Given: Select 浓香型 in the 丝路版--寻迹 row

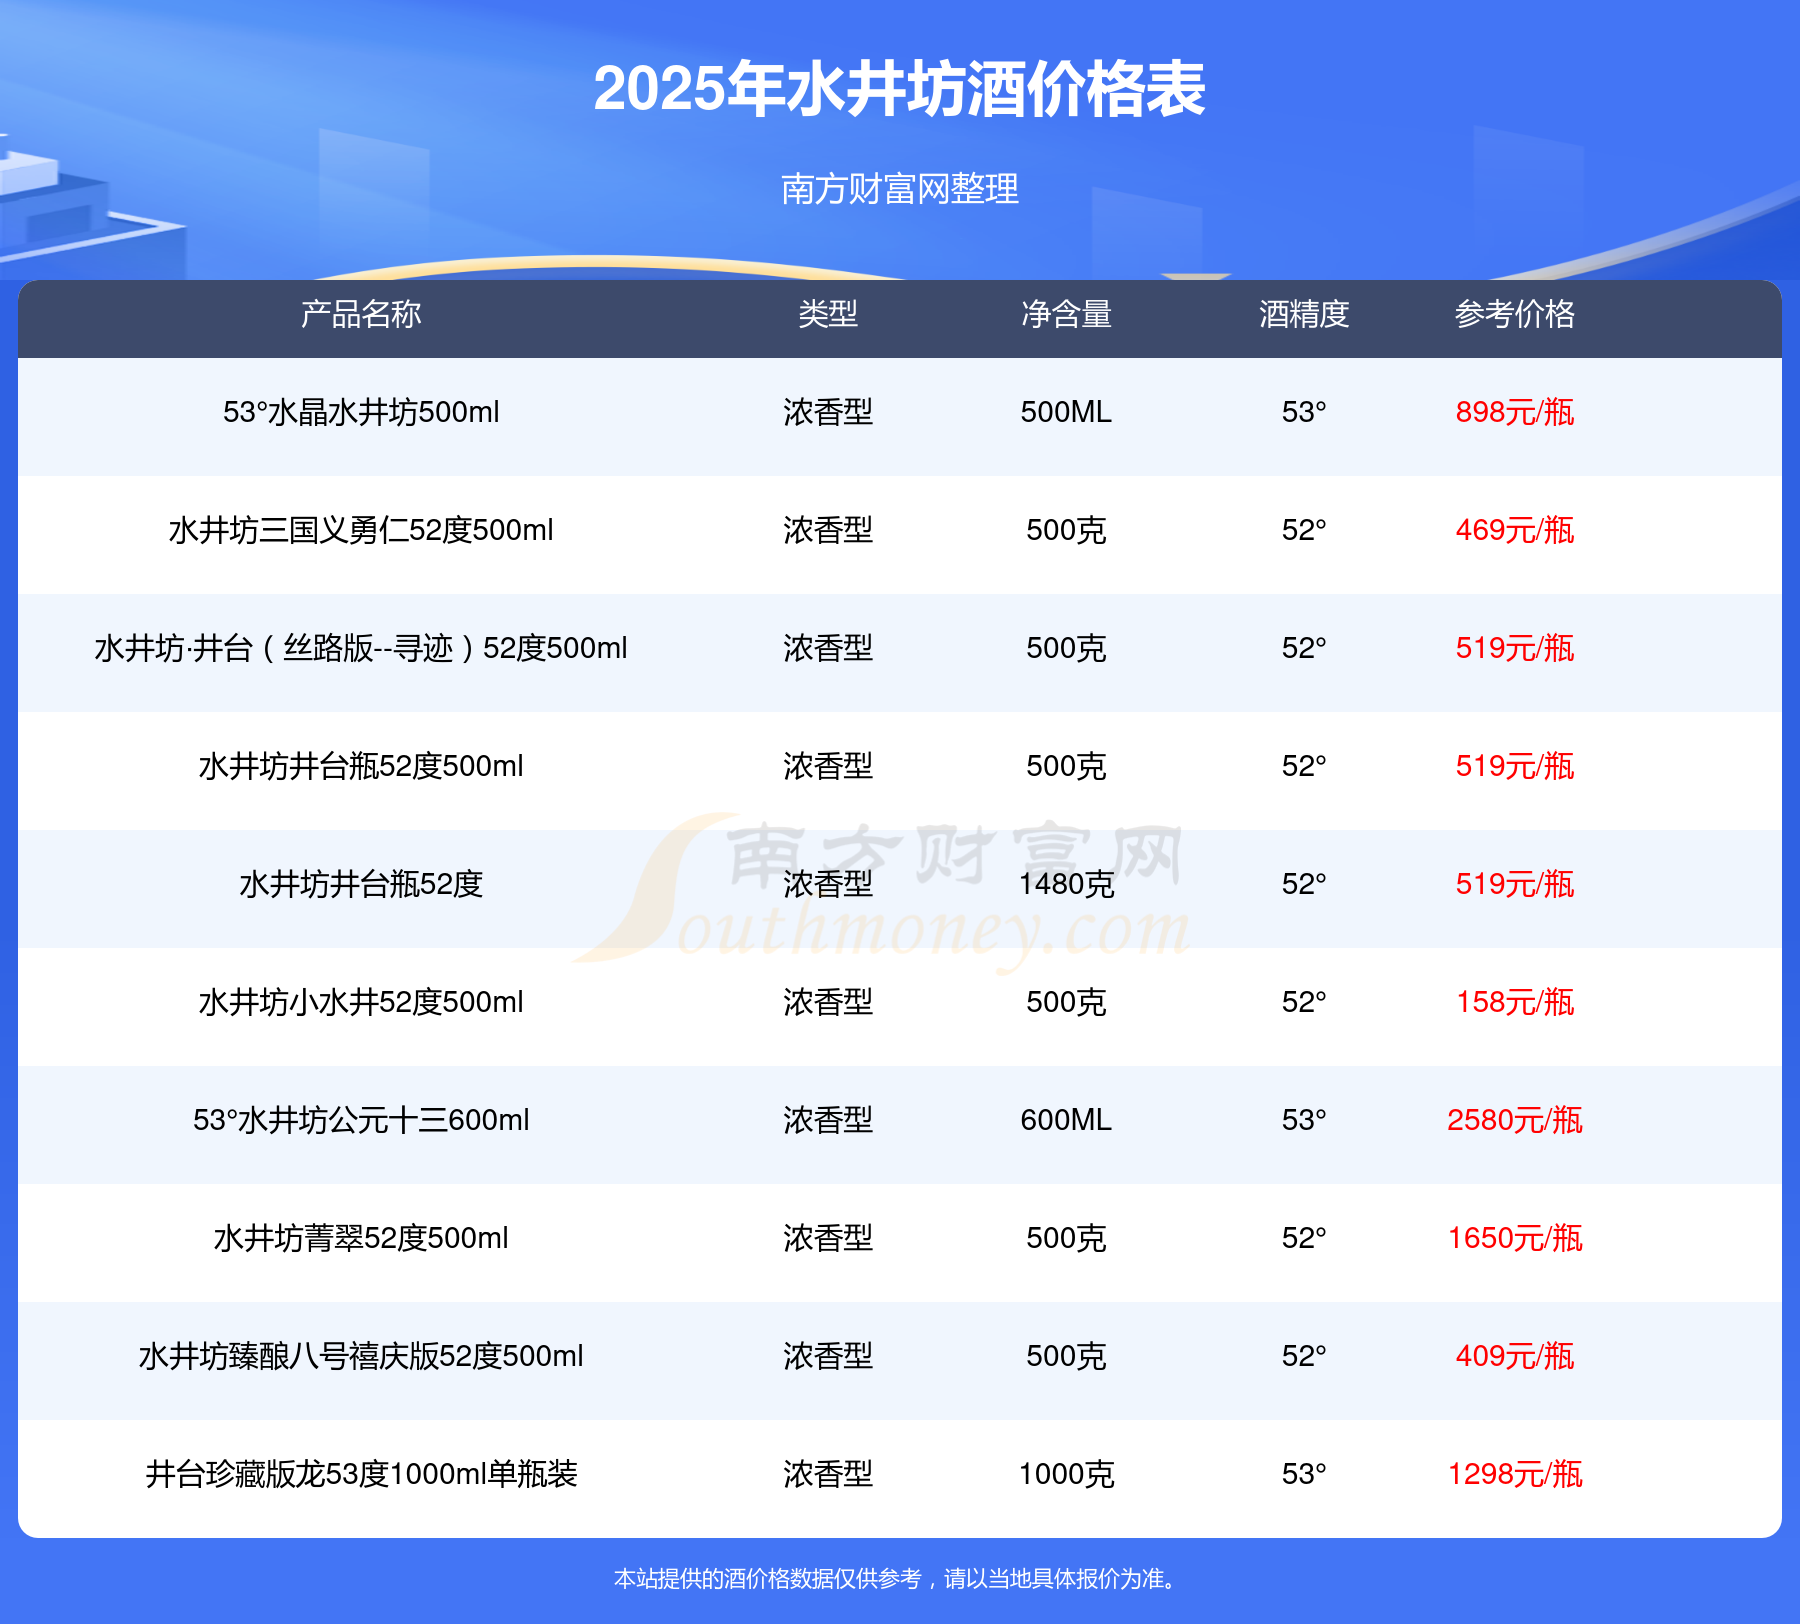Looking at the screenshot, I should [828, 648].
